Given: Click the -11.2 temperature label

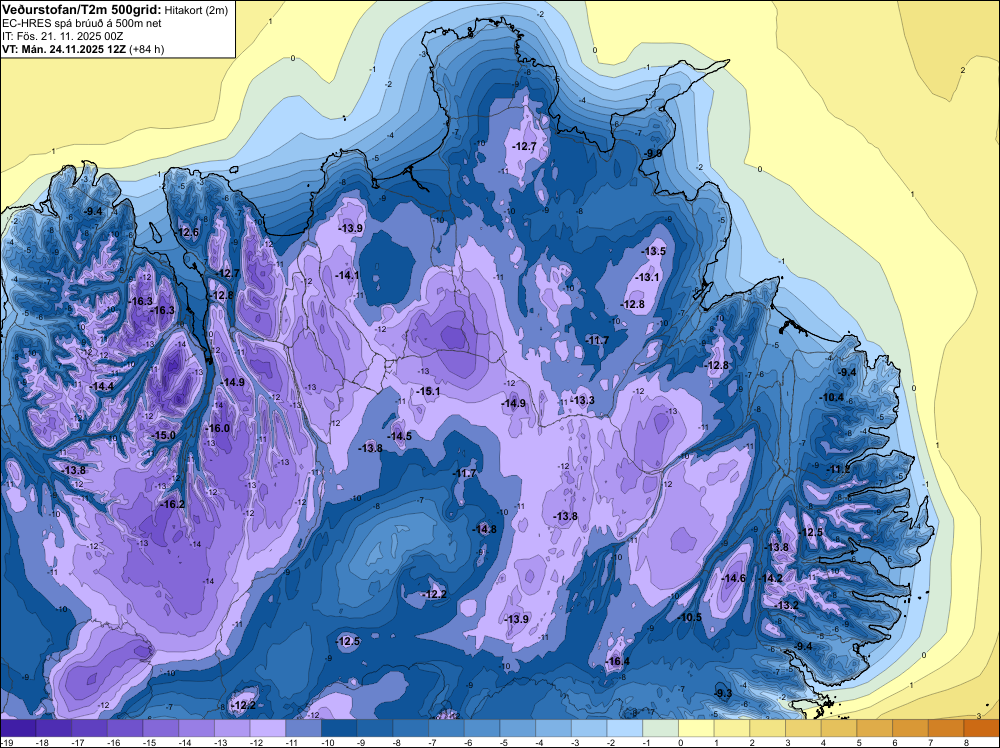Looking at the screenshot, I should 838,469.
